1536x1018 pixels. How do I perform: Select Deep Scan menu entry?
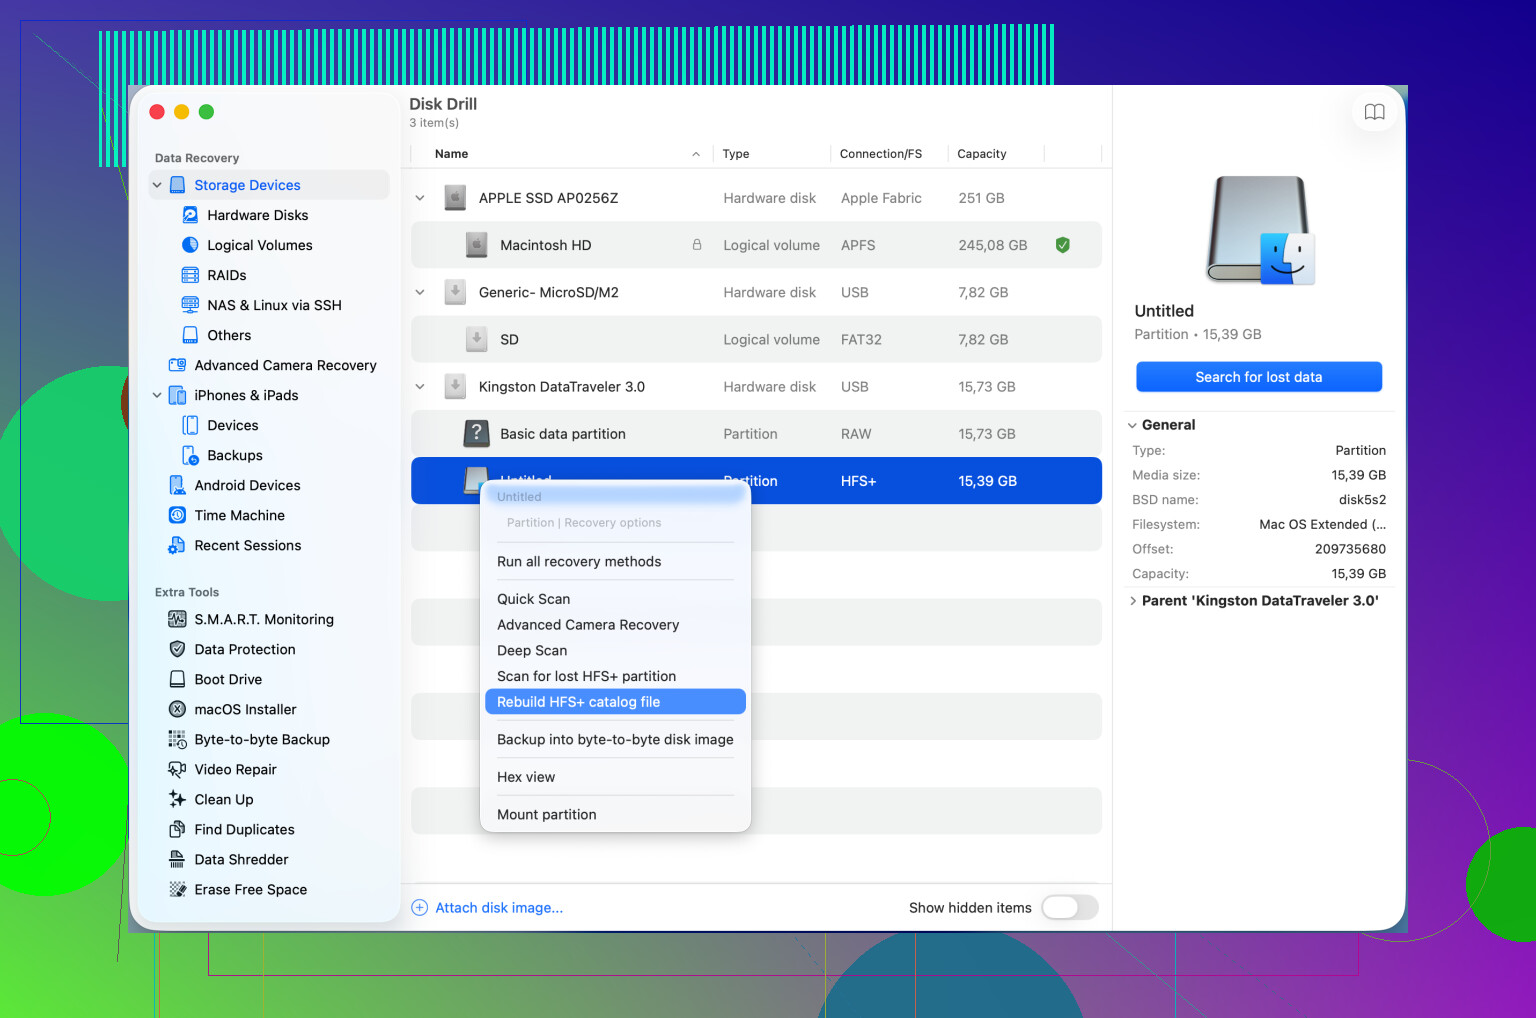tap(615, 651)
